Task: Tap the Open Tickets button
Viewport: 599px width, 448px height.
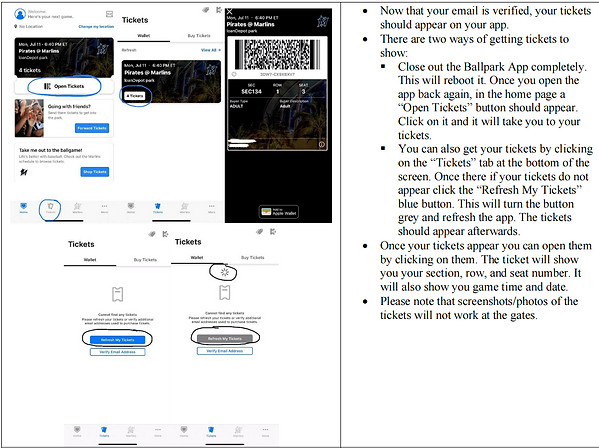Action: (x=64, y=86)
